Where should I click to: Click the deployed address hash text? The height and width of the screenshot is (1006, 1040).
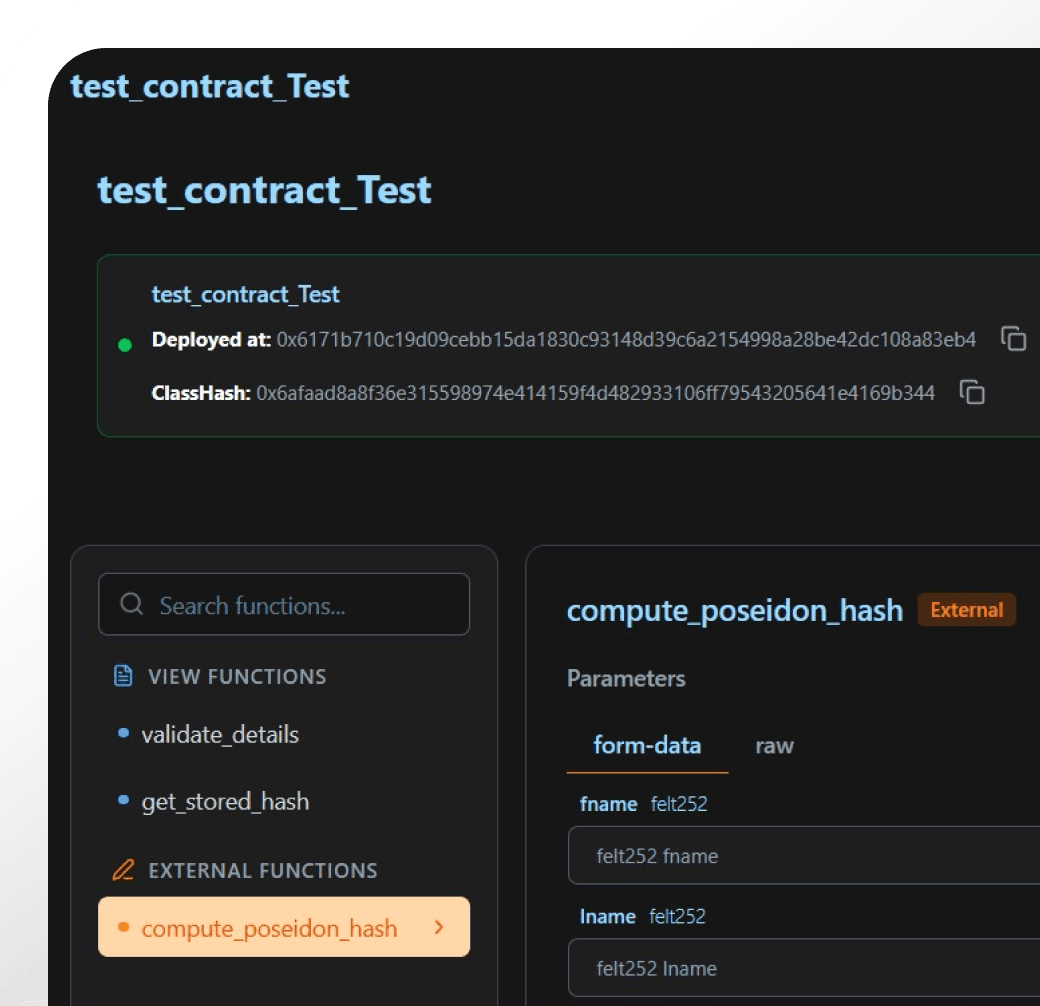point(626,340)
